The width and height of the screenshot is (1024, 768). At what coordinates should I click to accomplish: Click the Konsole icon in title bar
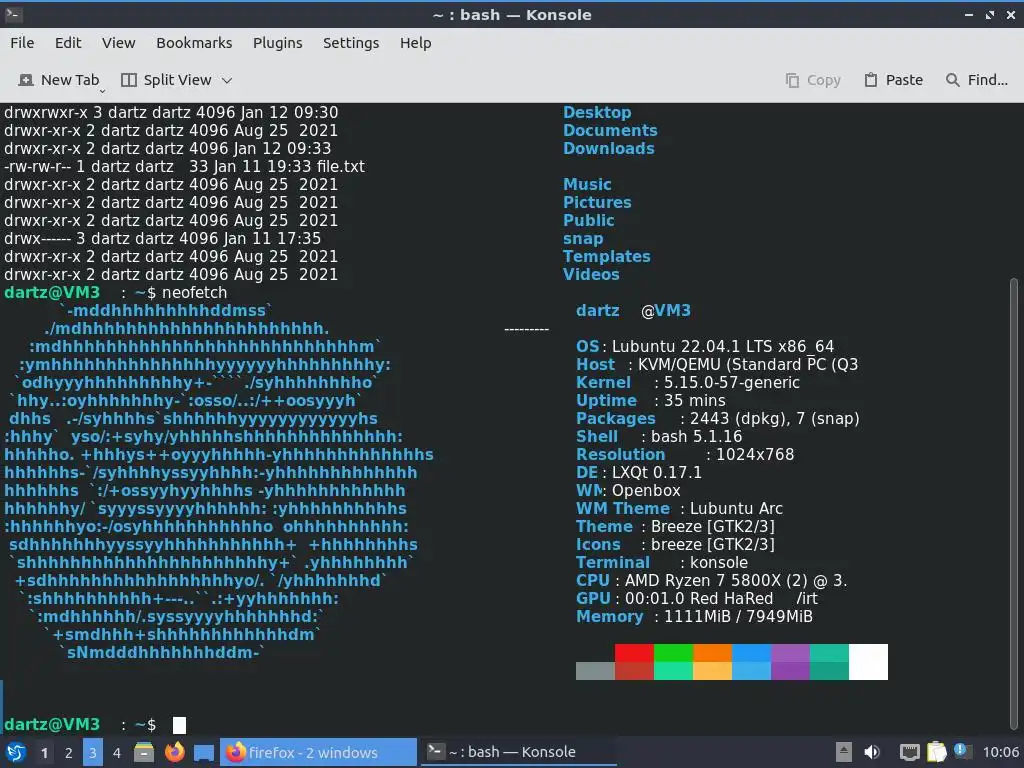pyautogui.click(x=12, y=14)
